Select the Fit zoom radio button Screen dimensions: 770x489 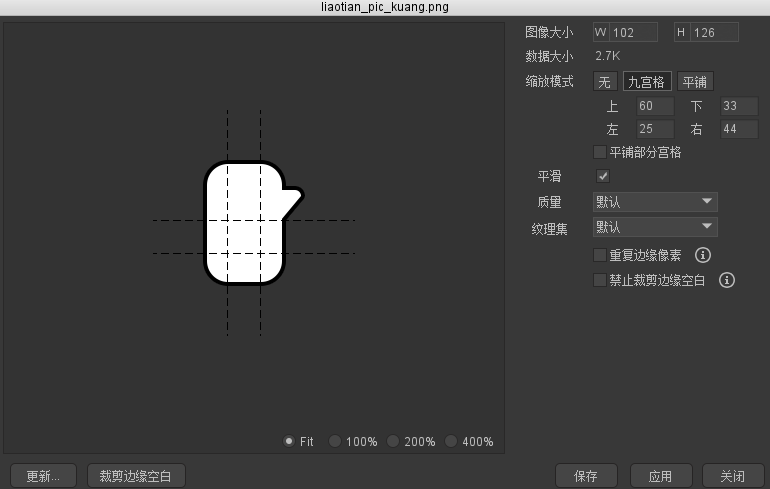[289, 441]
